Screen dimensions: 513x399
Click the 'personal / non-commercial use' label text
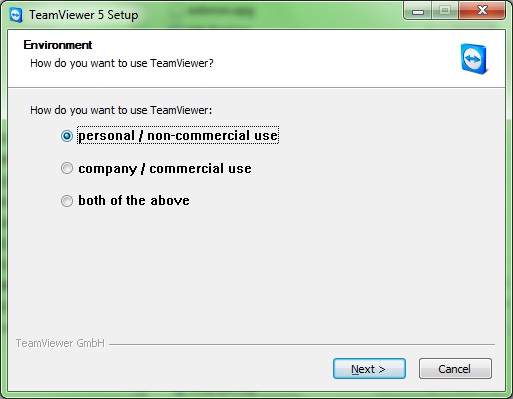click(x=178, y=136)
